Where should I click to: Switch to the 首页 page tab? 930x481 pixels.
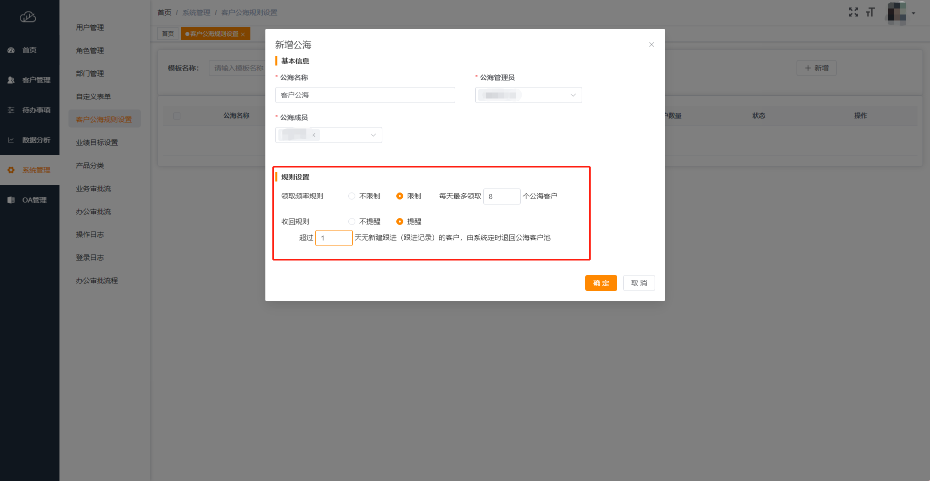(x=168, y=33)
